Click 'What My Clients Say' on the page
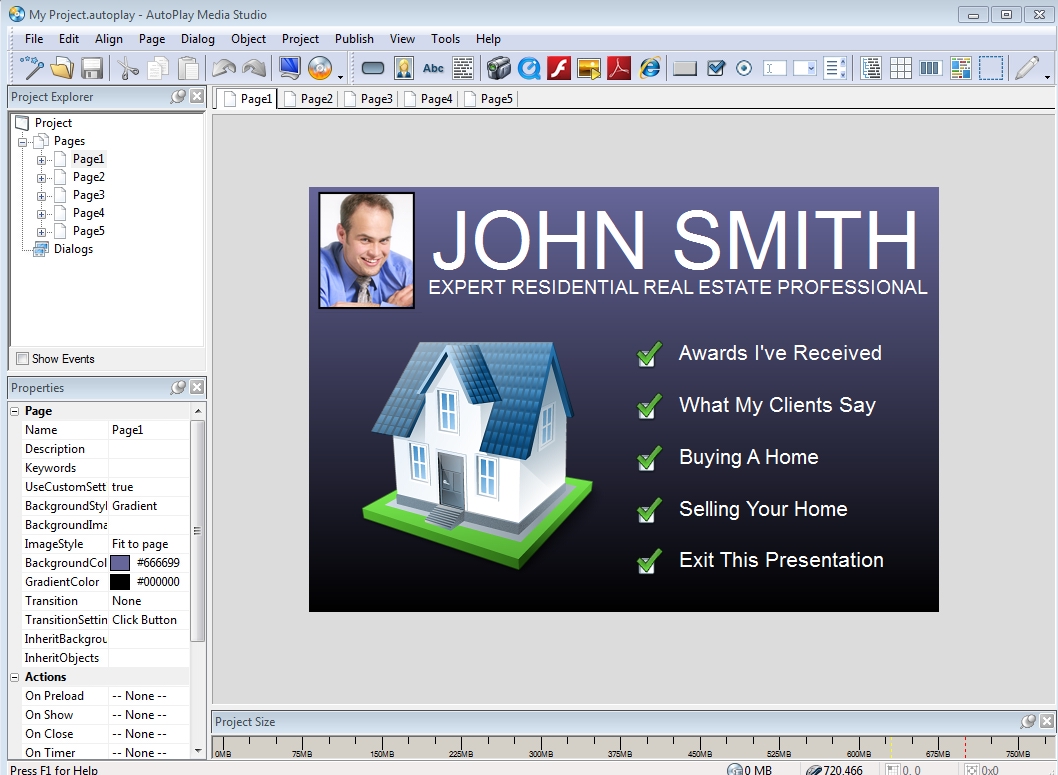 (777, 405)
